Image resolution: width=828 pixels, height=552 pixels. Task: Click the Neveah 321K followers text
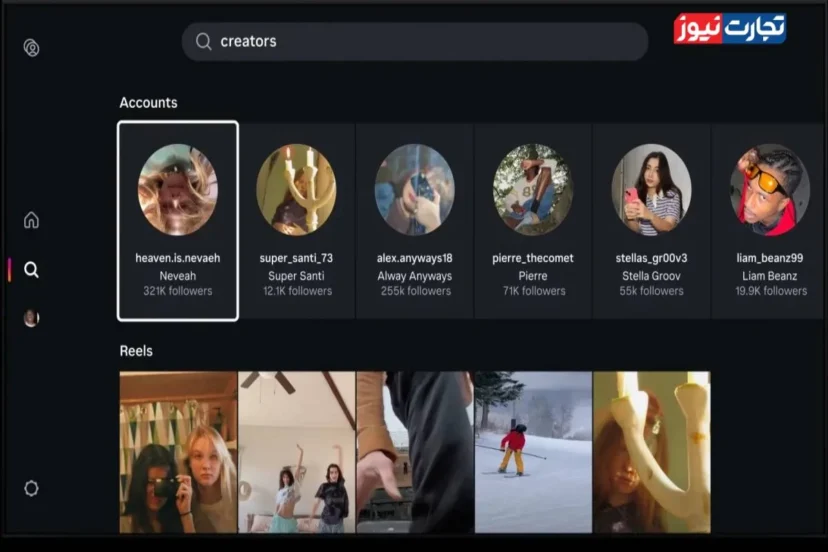pos(177,291)
